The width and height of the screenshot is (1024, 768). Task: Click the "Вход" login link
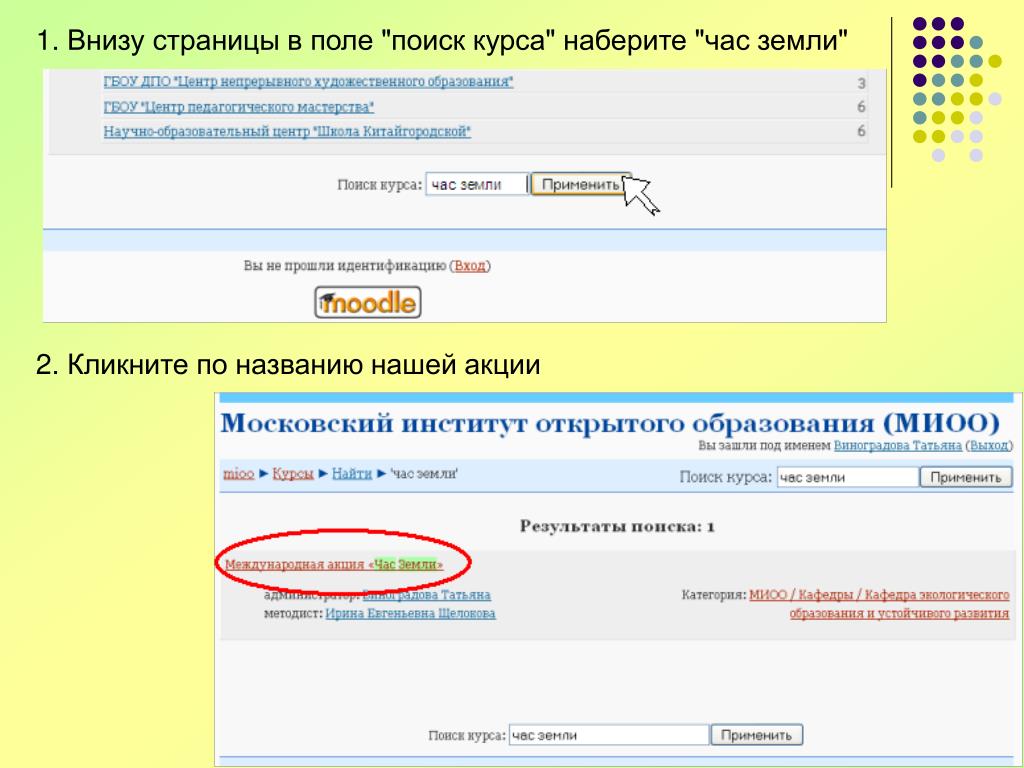[x=470, y=266]
